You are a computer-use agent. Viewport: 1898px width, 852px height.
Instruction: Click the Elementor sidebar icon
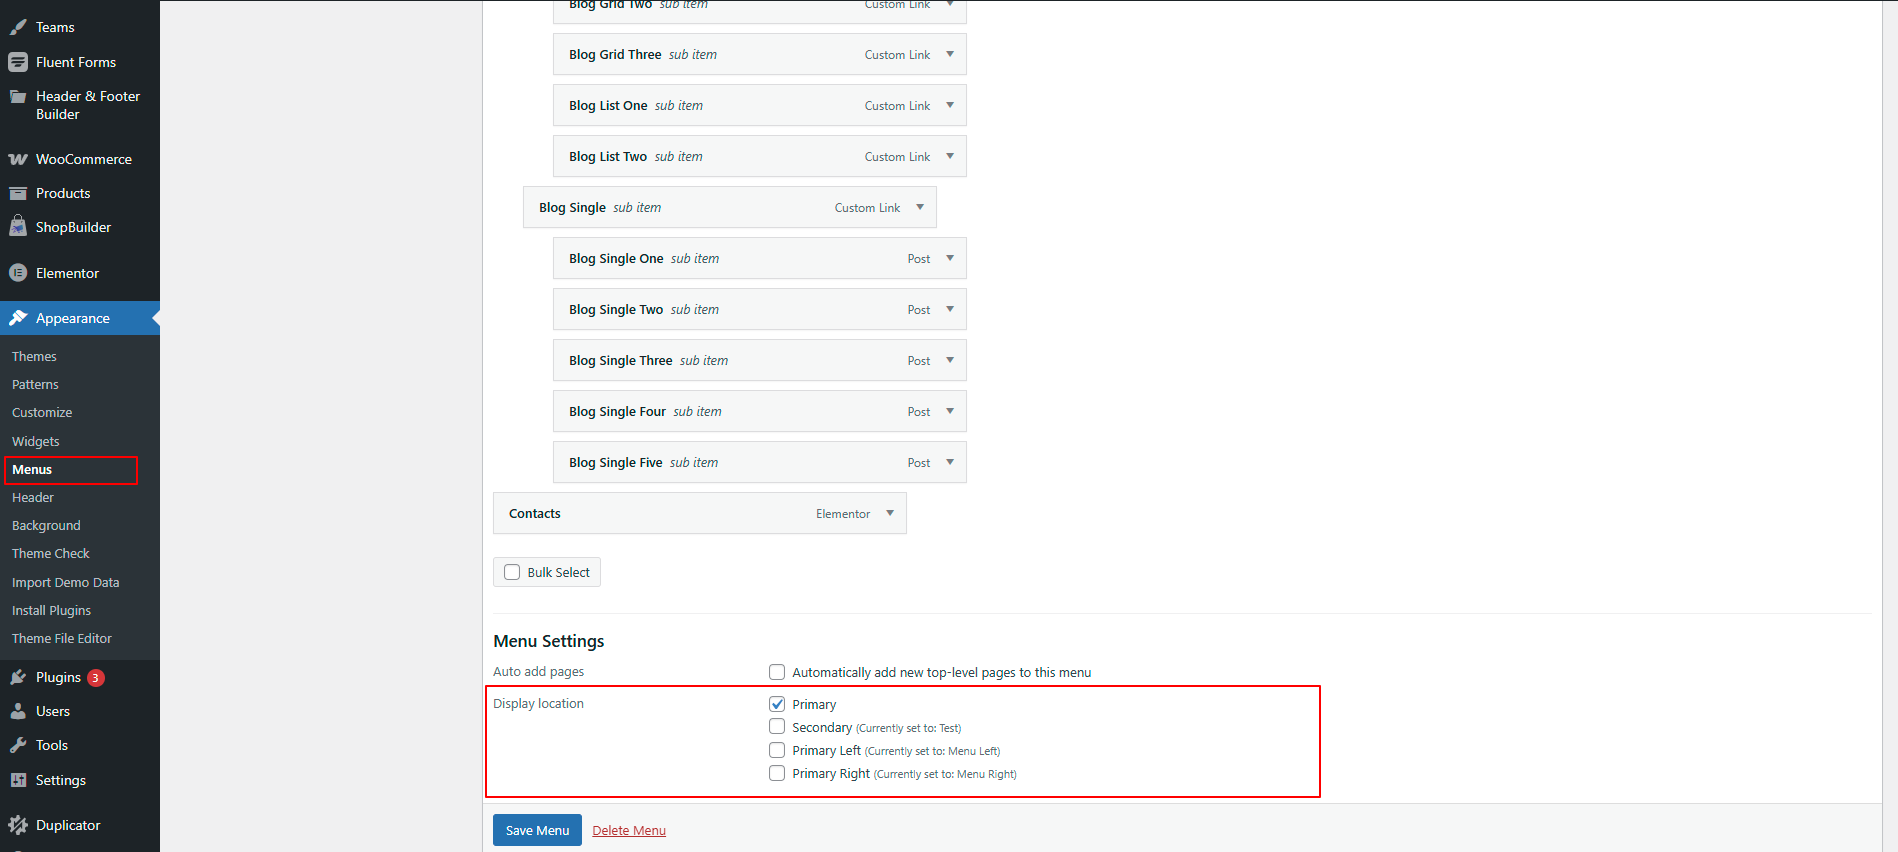coord(18,273)
